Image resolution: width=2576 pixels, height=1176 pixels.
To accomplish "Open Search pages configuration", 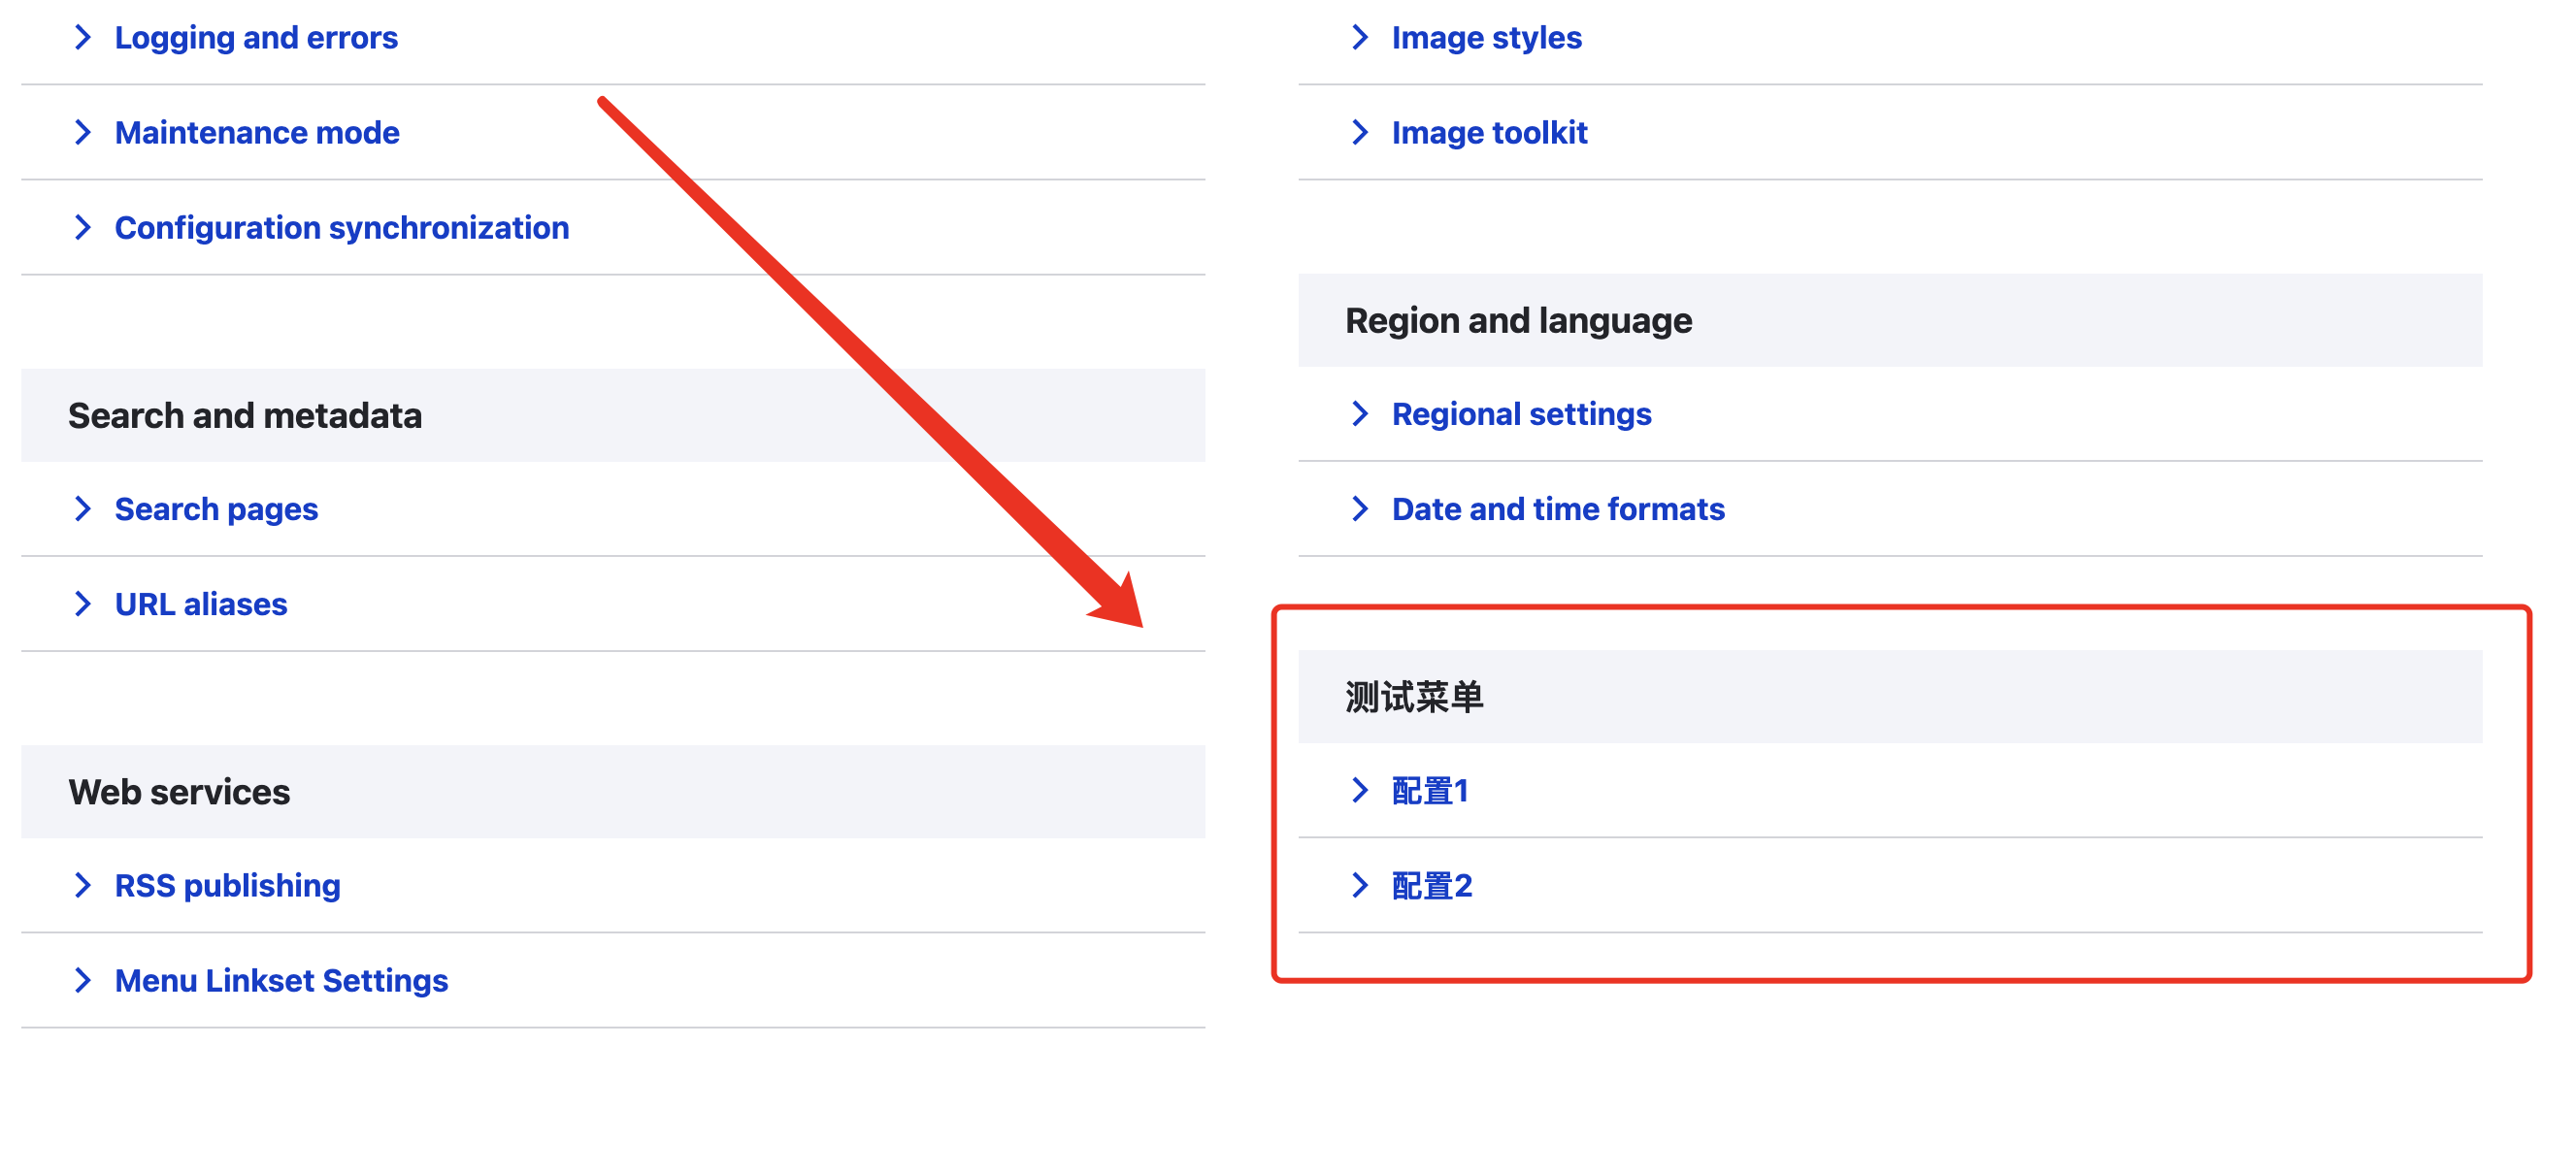I will [x=216, y=510].
